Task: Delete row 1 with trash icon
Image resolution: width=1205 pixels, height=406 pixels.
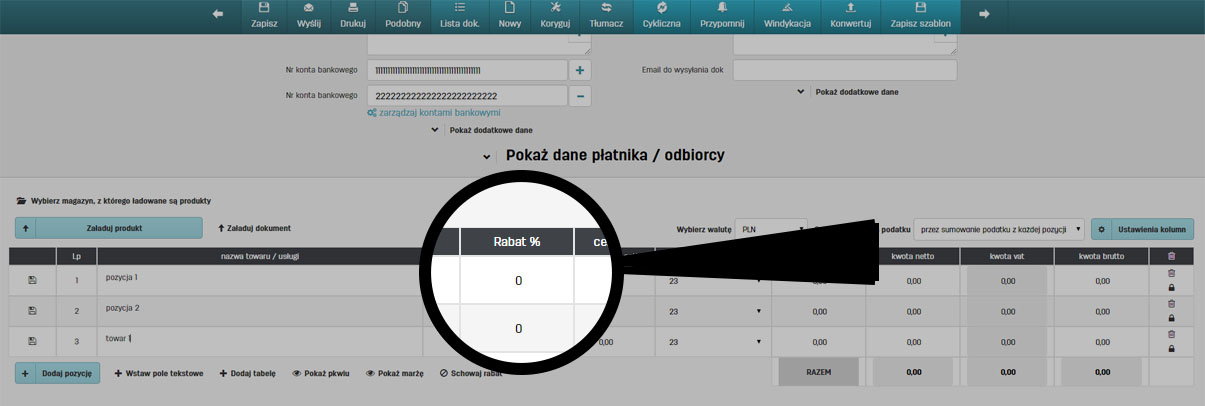Action: (1171, 273)
